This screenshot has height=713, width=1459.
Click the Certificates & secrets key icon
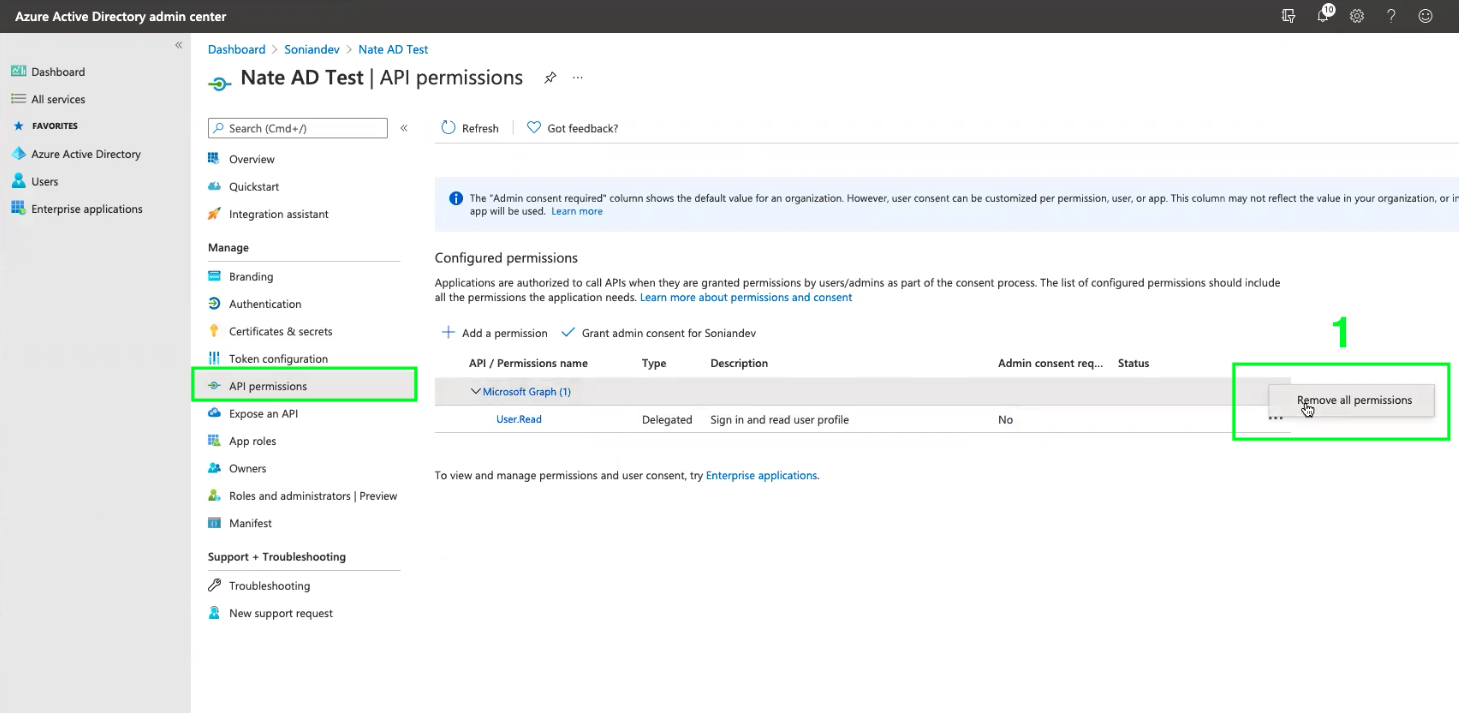click(x=214, y=331)
